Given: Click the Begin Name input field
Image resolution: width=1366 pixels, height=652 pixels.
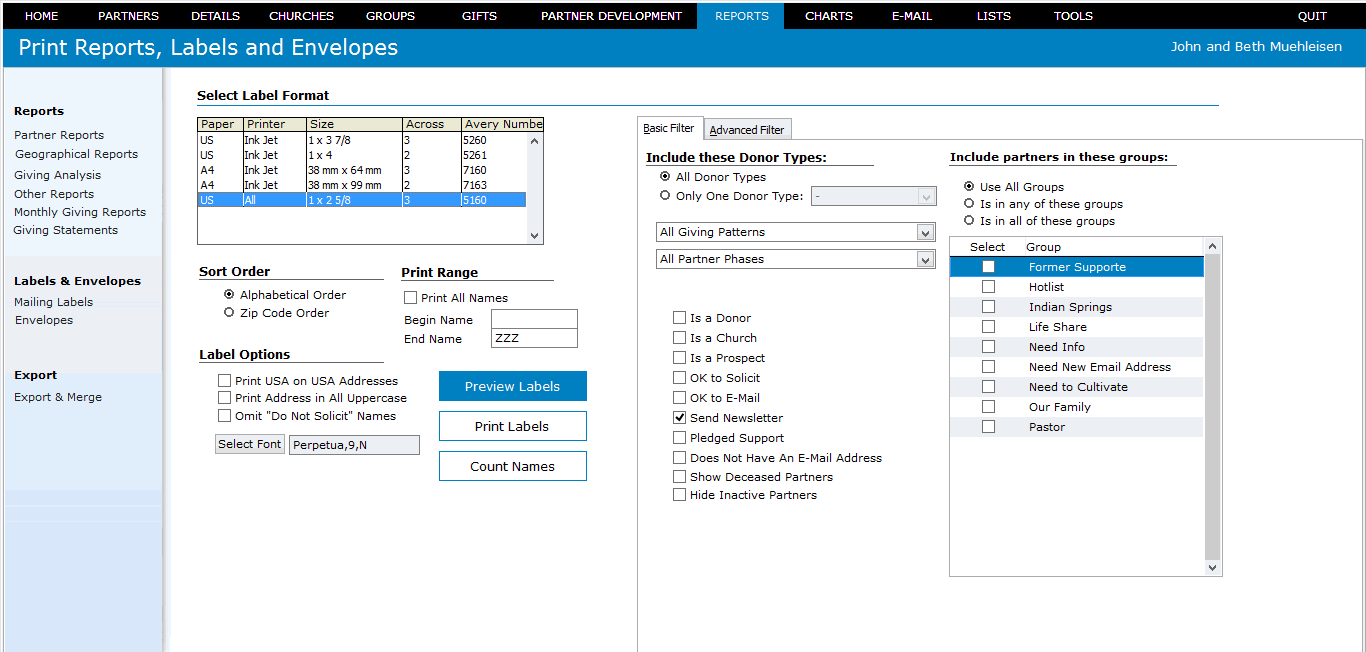Looking at the screenshot, I should [534, 320].
